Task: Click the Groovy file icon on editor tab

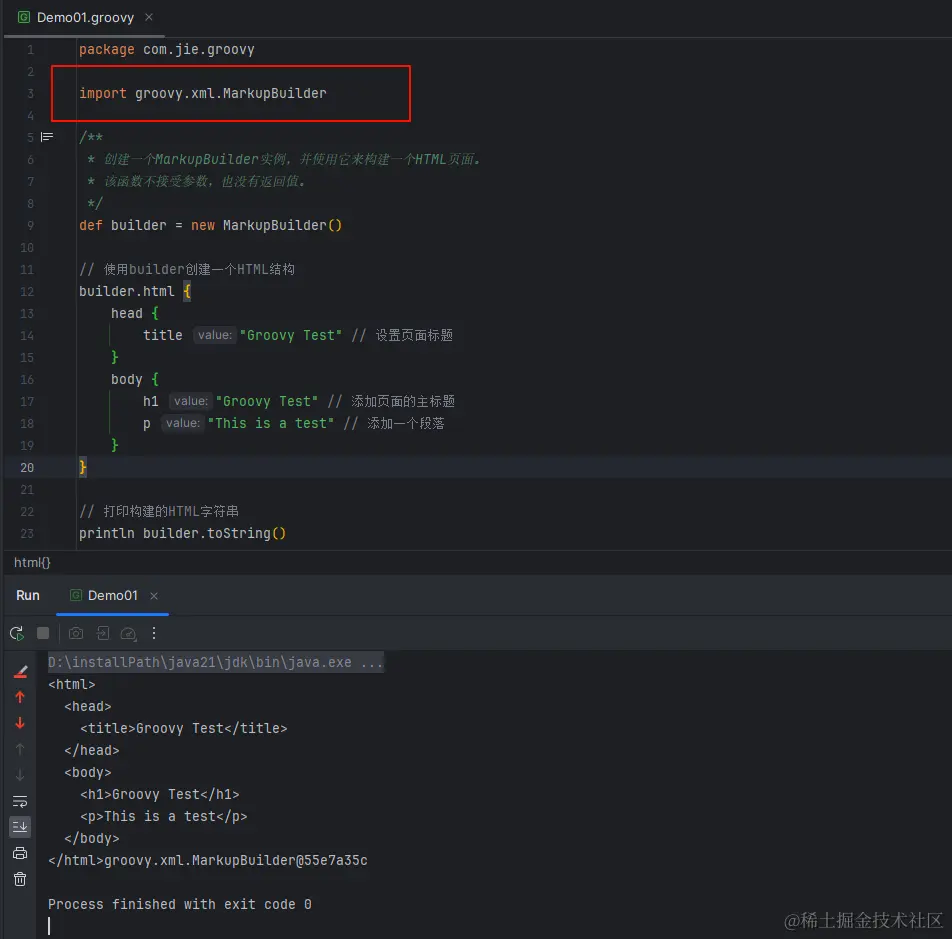Action: (24, 17)
